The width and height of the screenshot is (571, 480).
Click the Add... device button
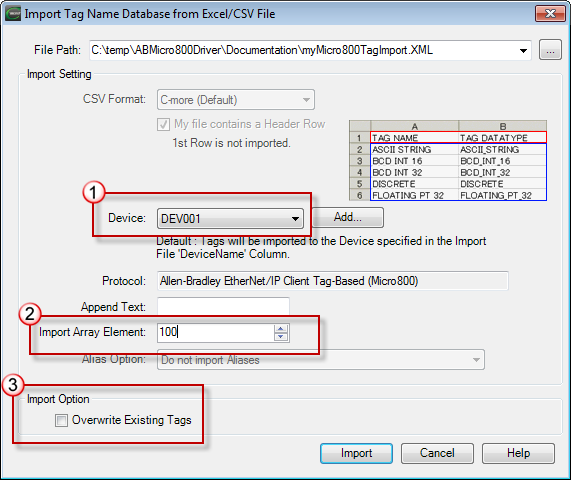[347, 217]
